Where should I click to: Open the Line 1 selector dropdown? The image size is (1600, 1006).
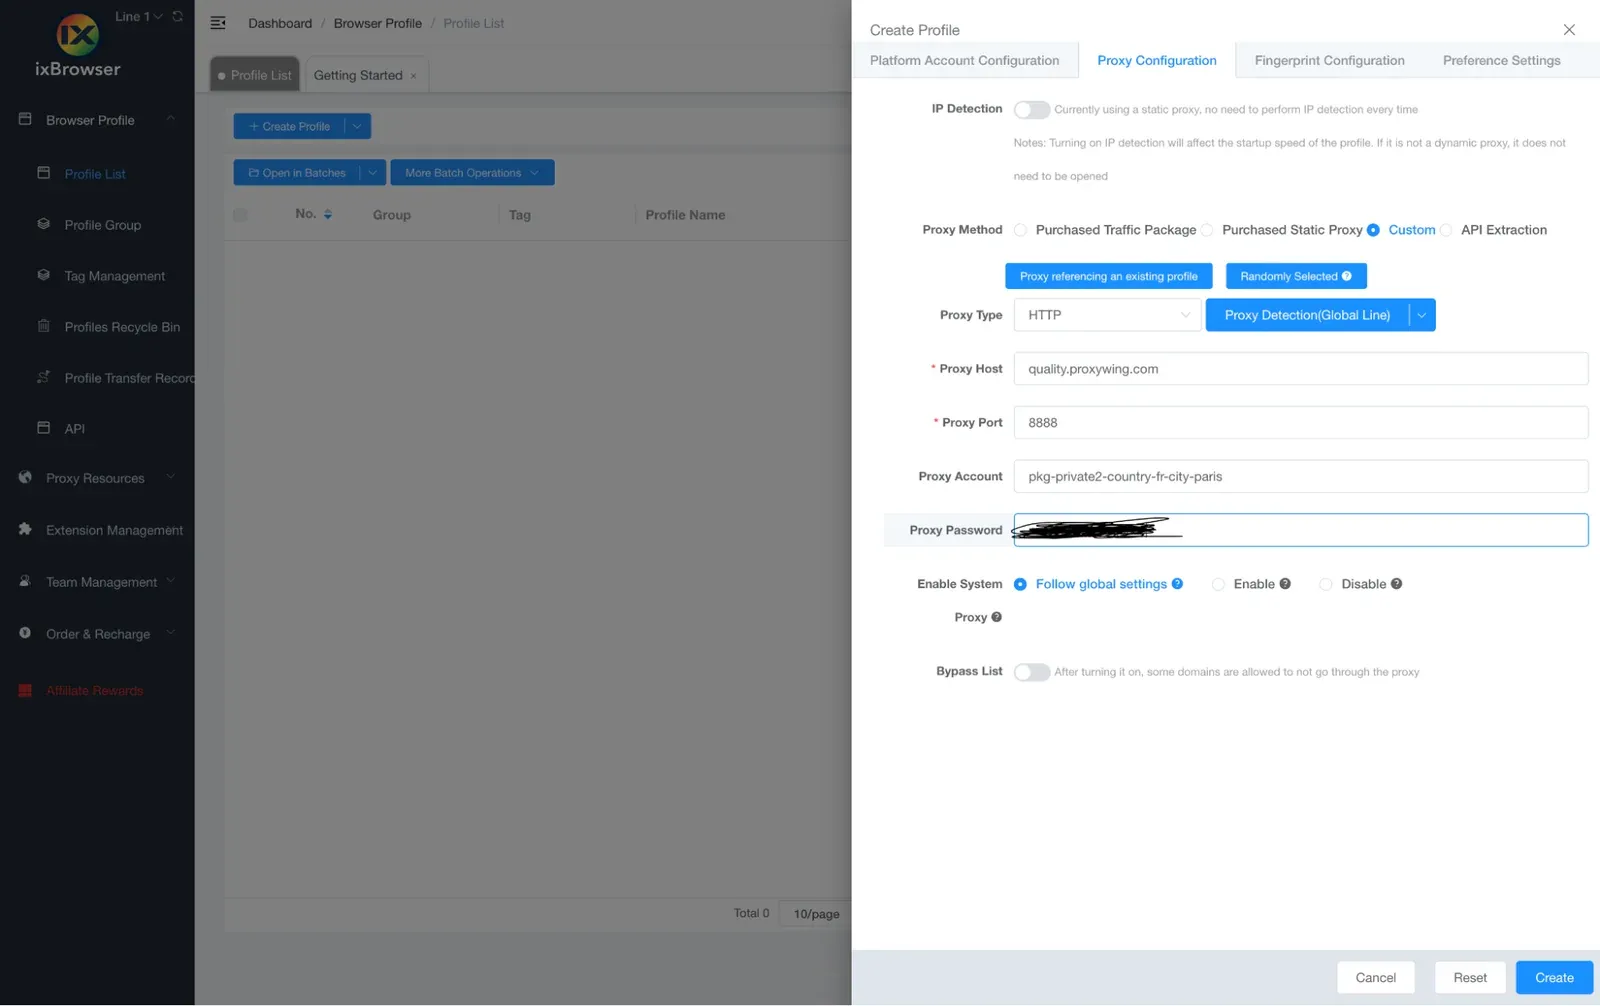[x=139, y=16]
